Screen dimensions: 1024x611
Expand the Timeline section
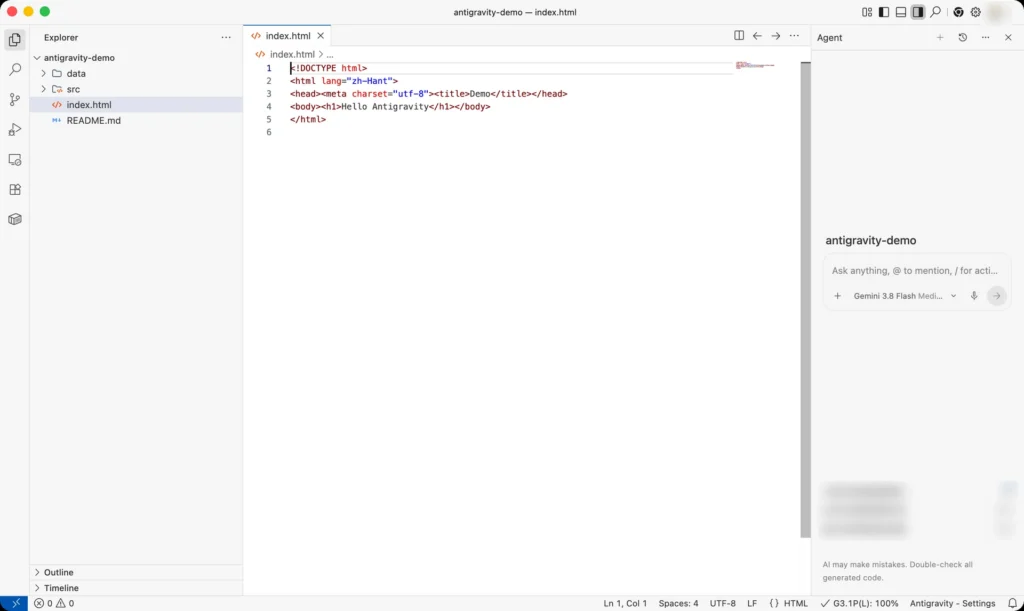(37, 588)
